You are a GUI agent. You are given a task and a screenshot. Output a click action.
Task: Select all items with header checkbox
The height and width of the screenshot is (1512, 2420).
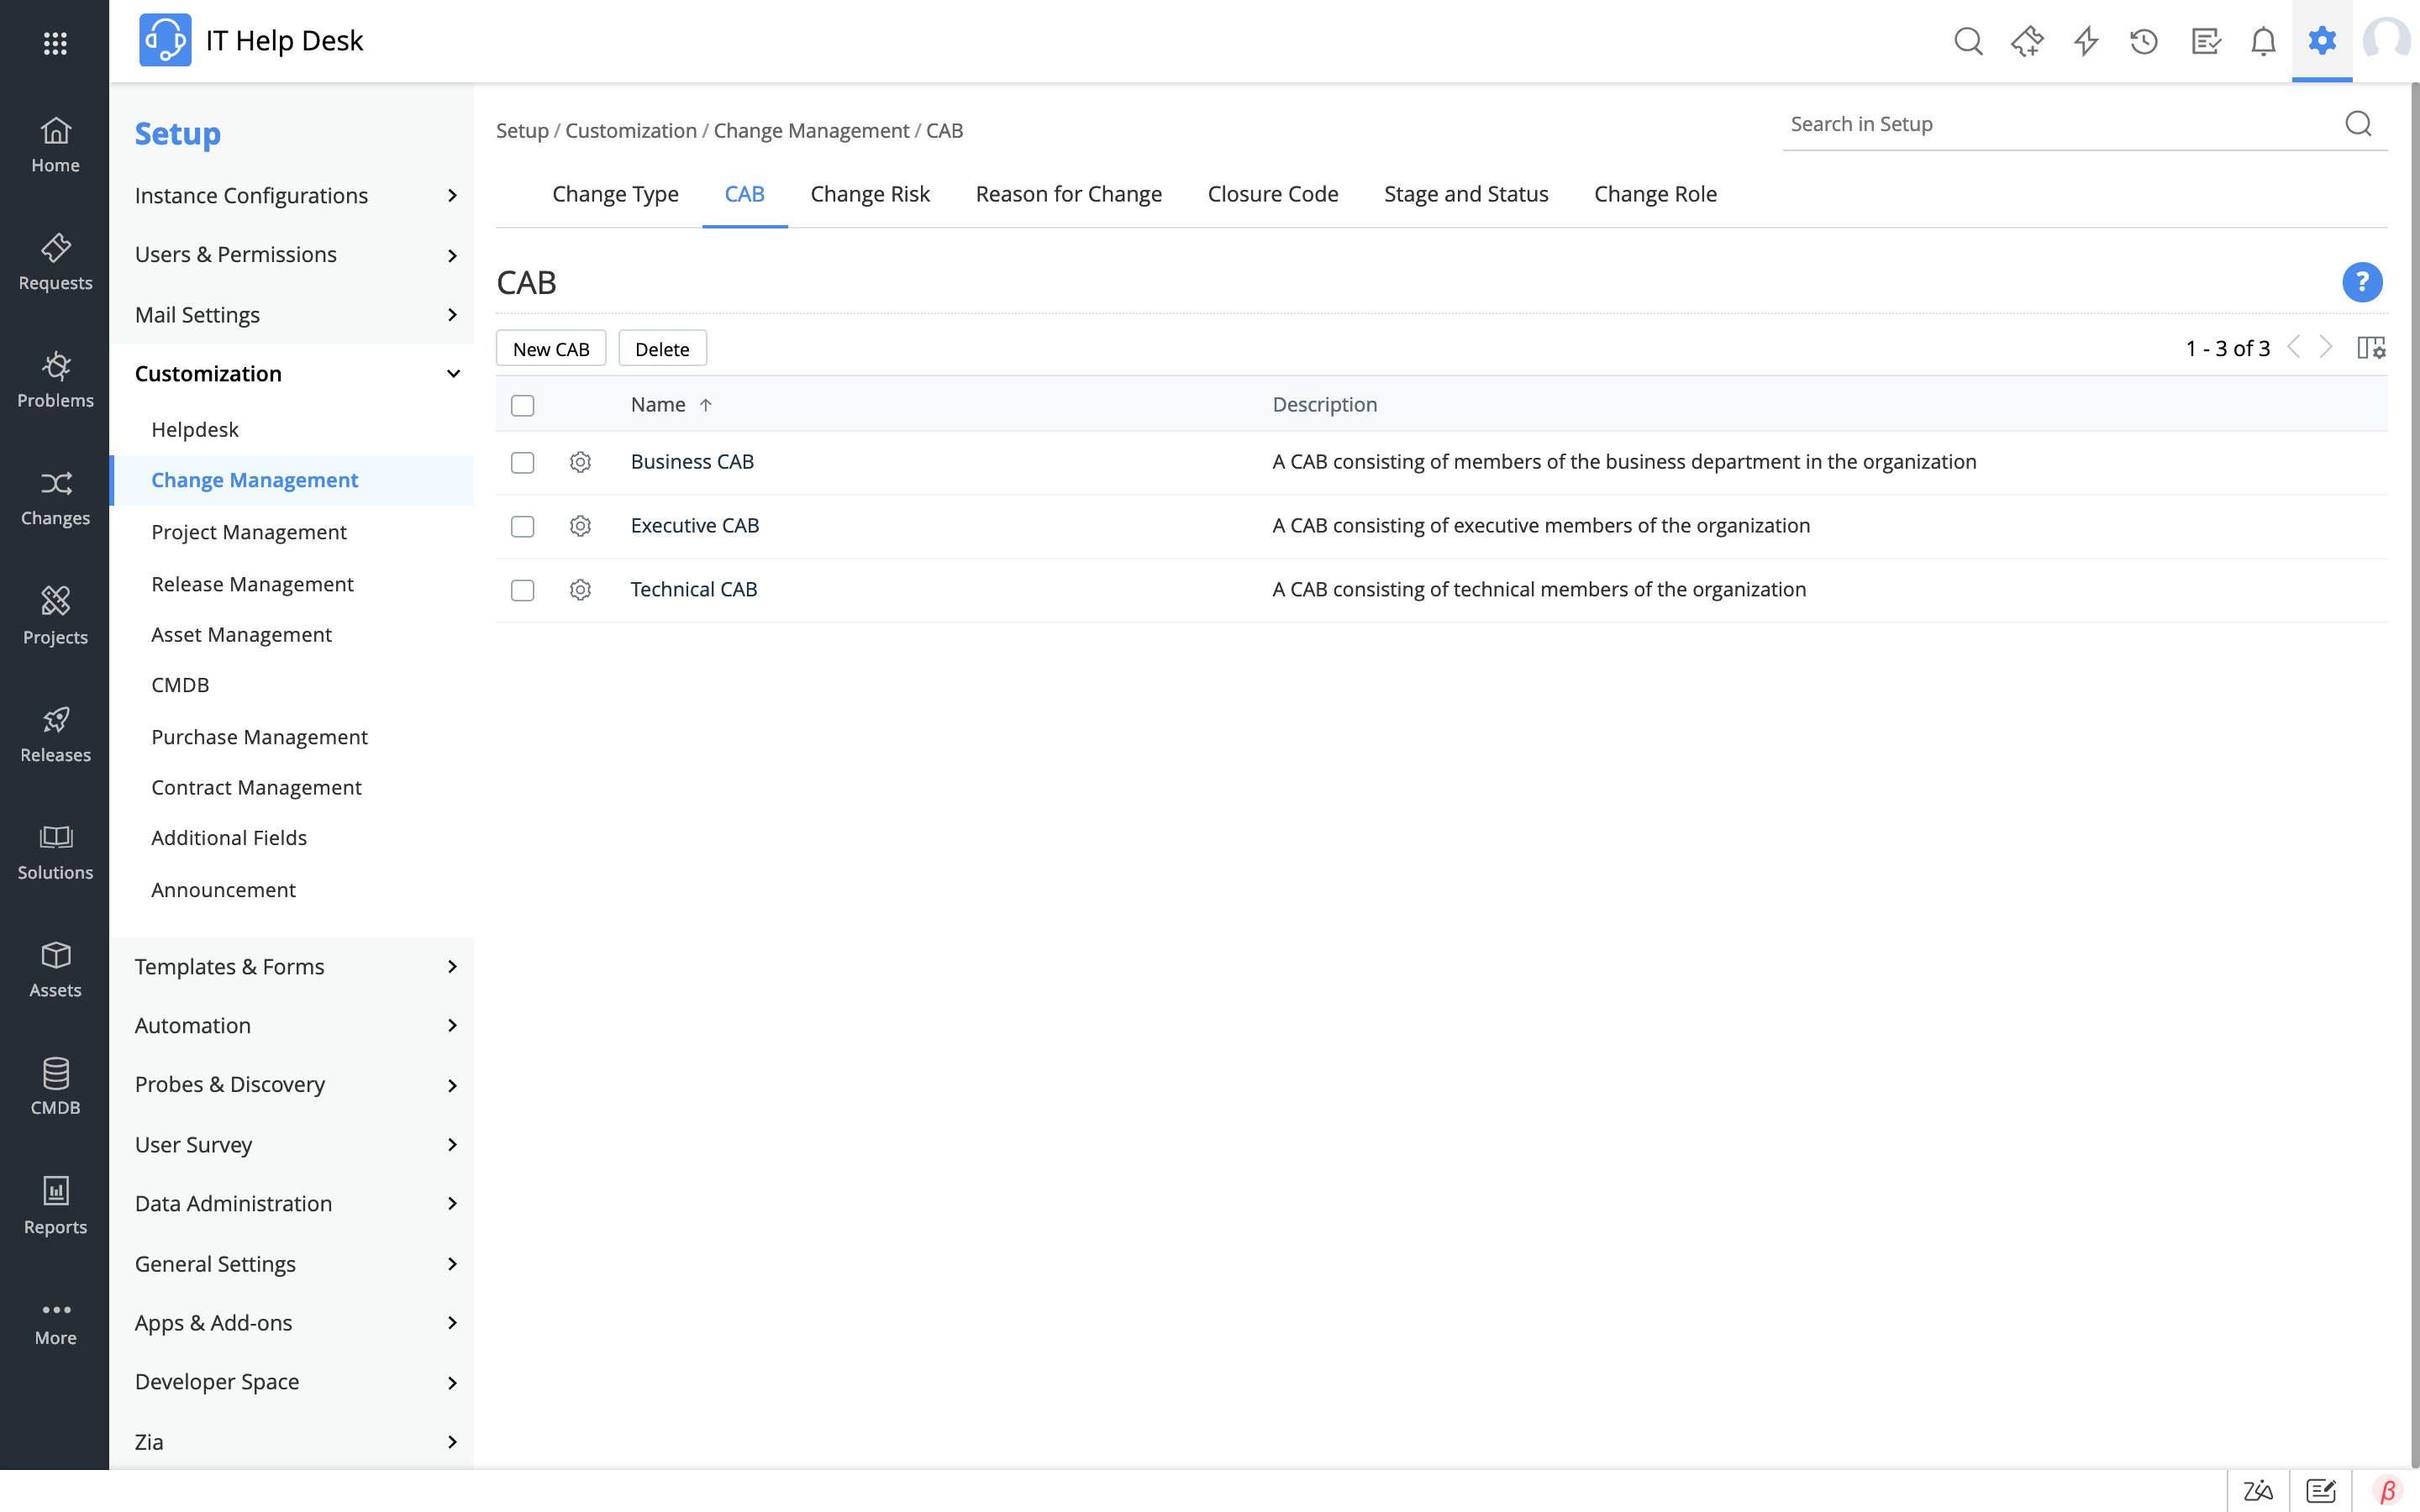click(523, 404)
